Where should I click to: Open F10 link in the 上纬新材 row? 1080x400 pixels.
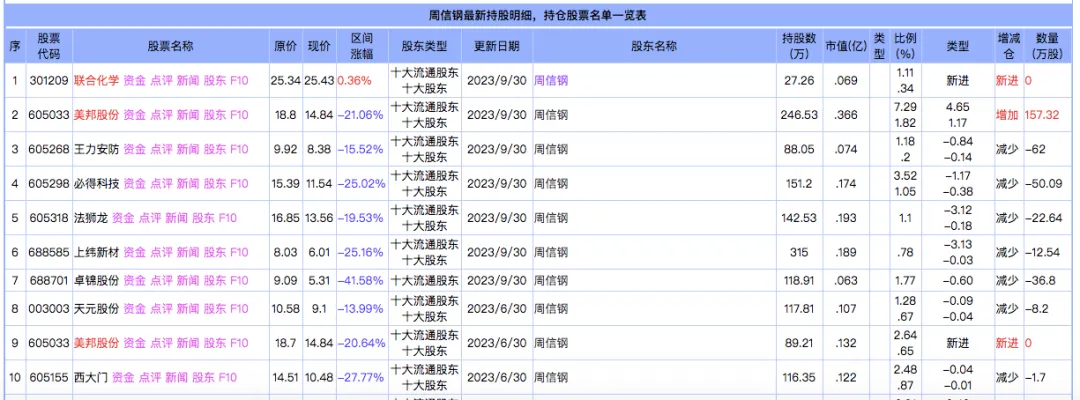pos(239,253)
